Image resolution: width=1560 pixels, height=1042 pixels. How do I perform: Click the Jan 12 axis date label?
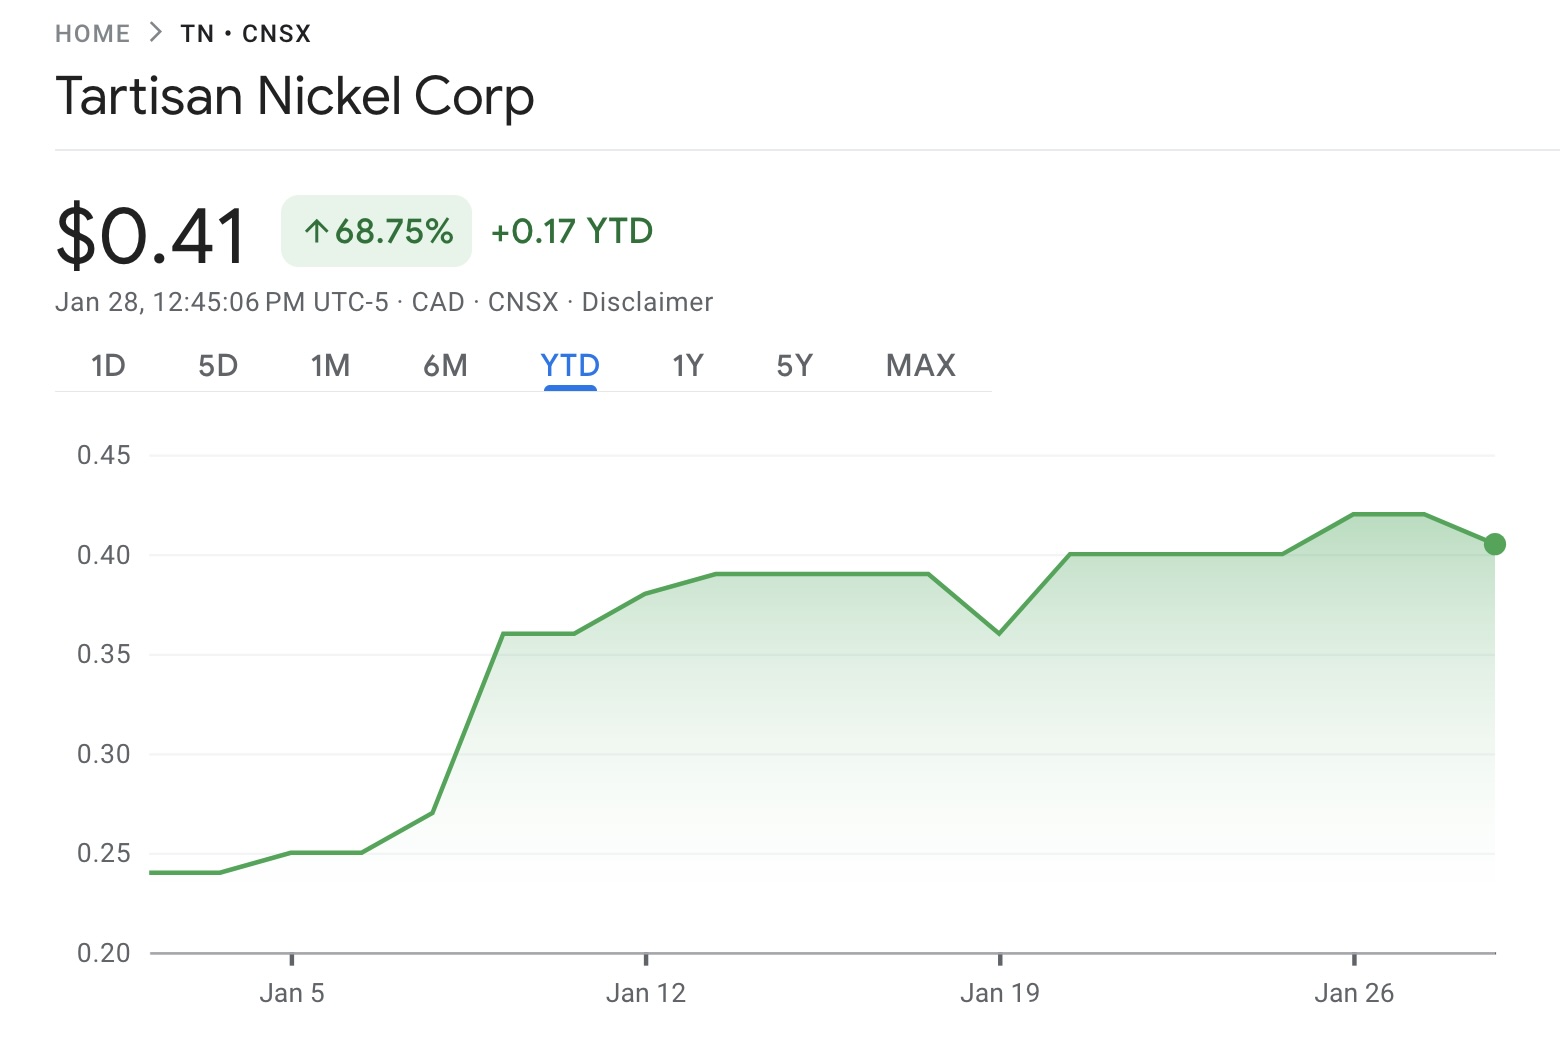[x=646, y=993]
